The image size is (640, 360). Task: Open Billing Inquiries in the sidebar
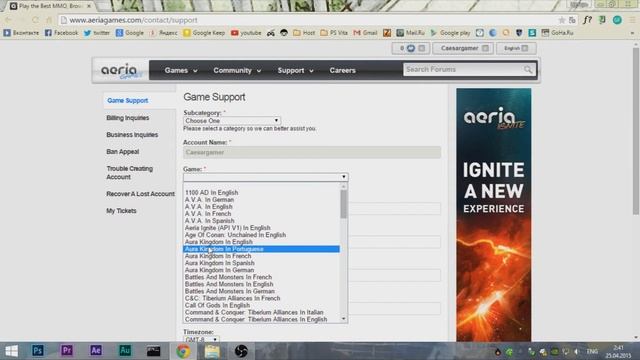click(x=128, y=118)
